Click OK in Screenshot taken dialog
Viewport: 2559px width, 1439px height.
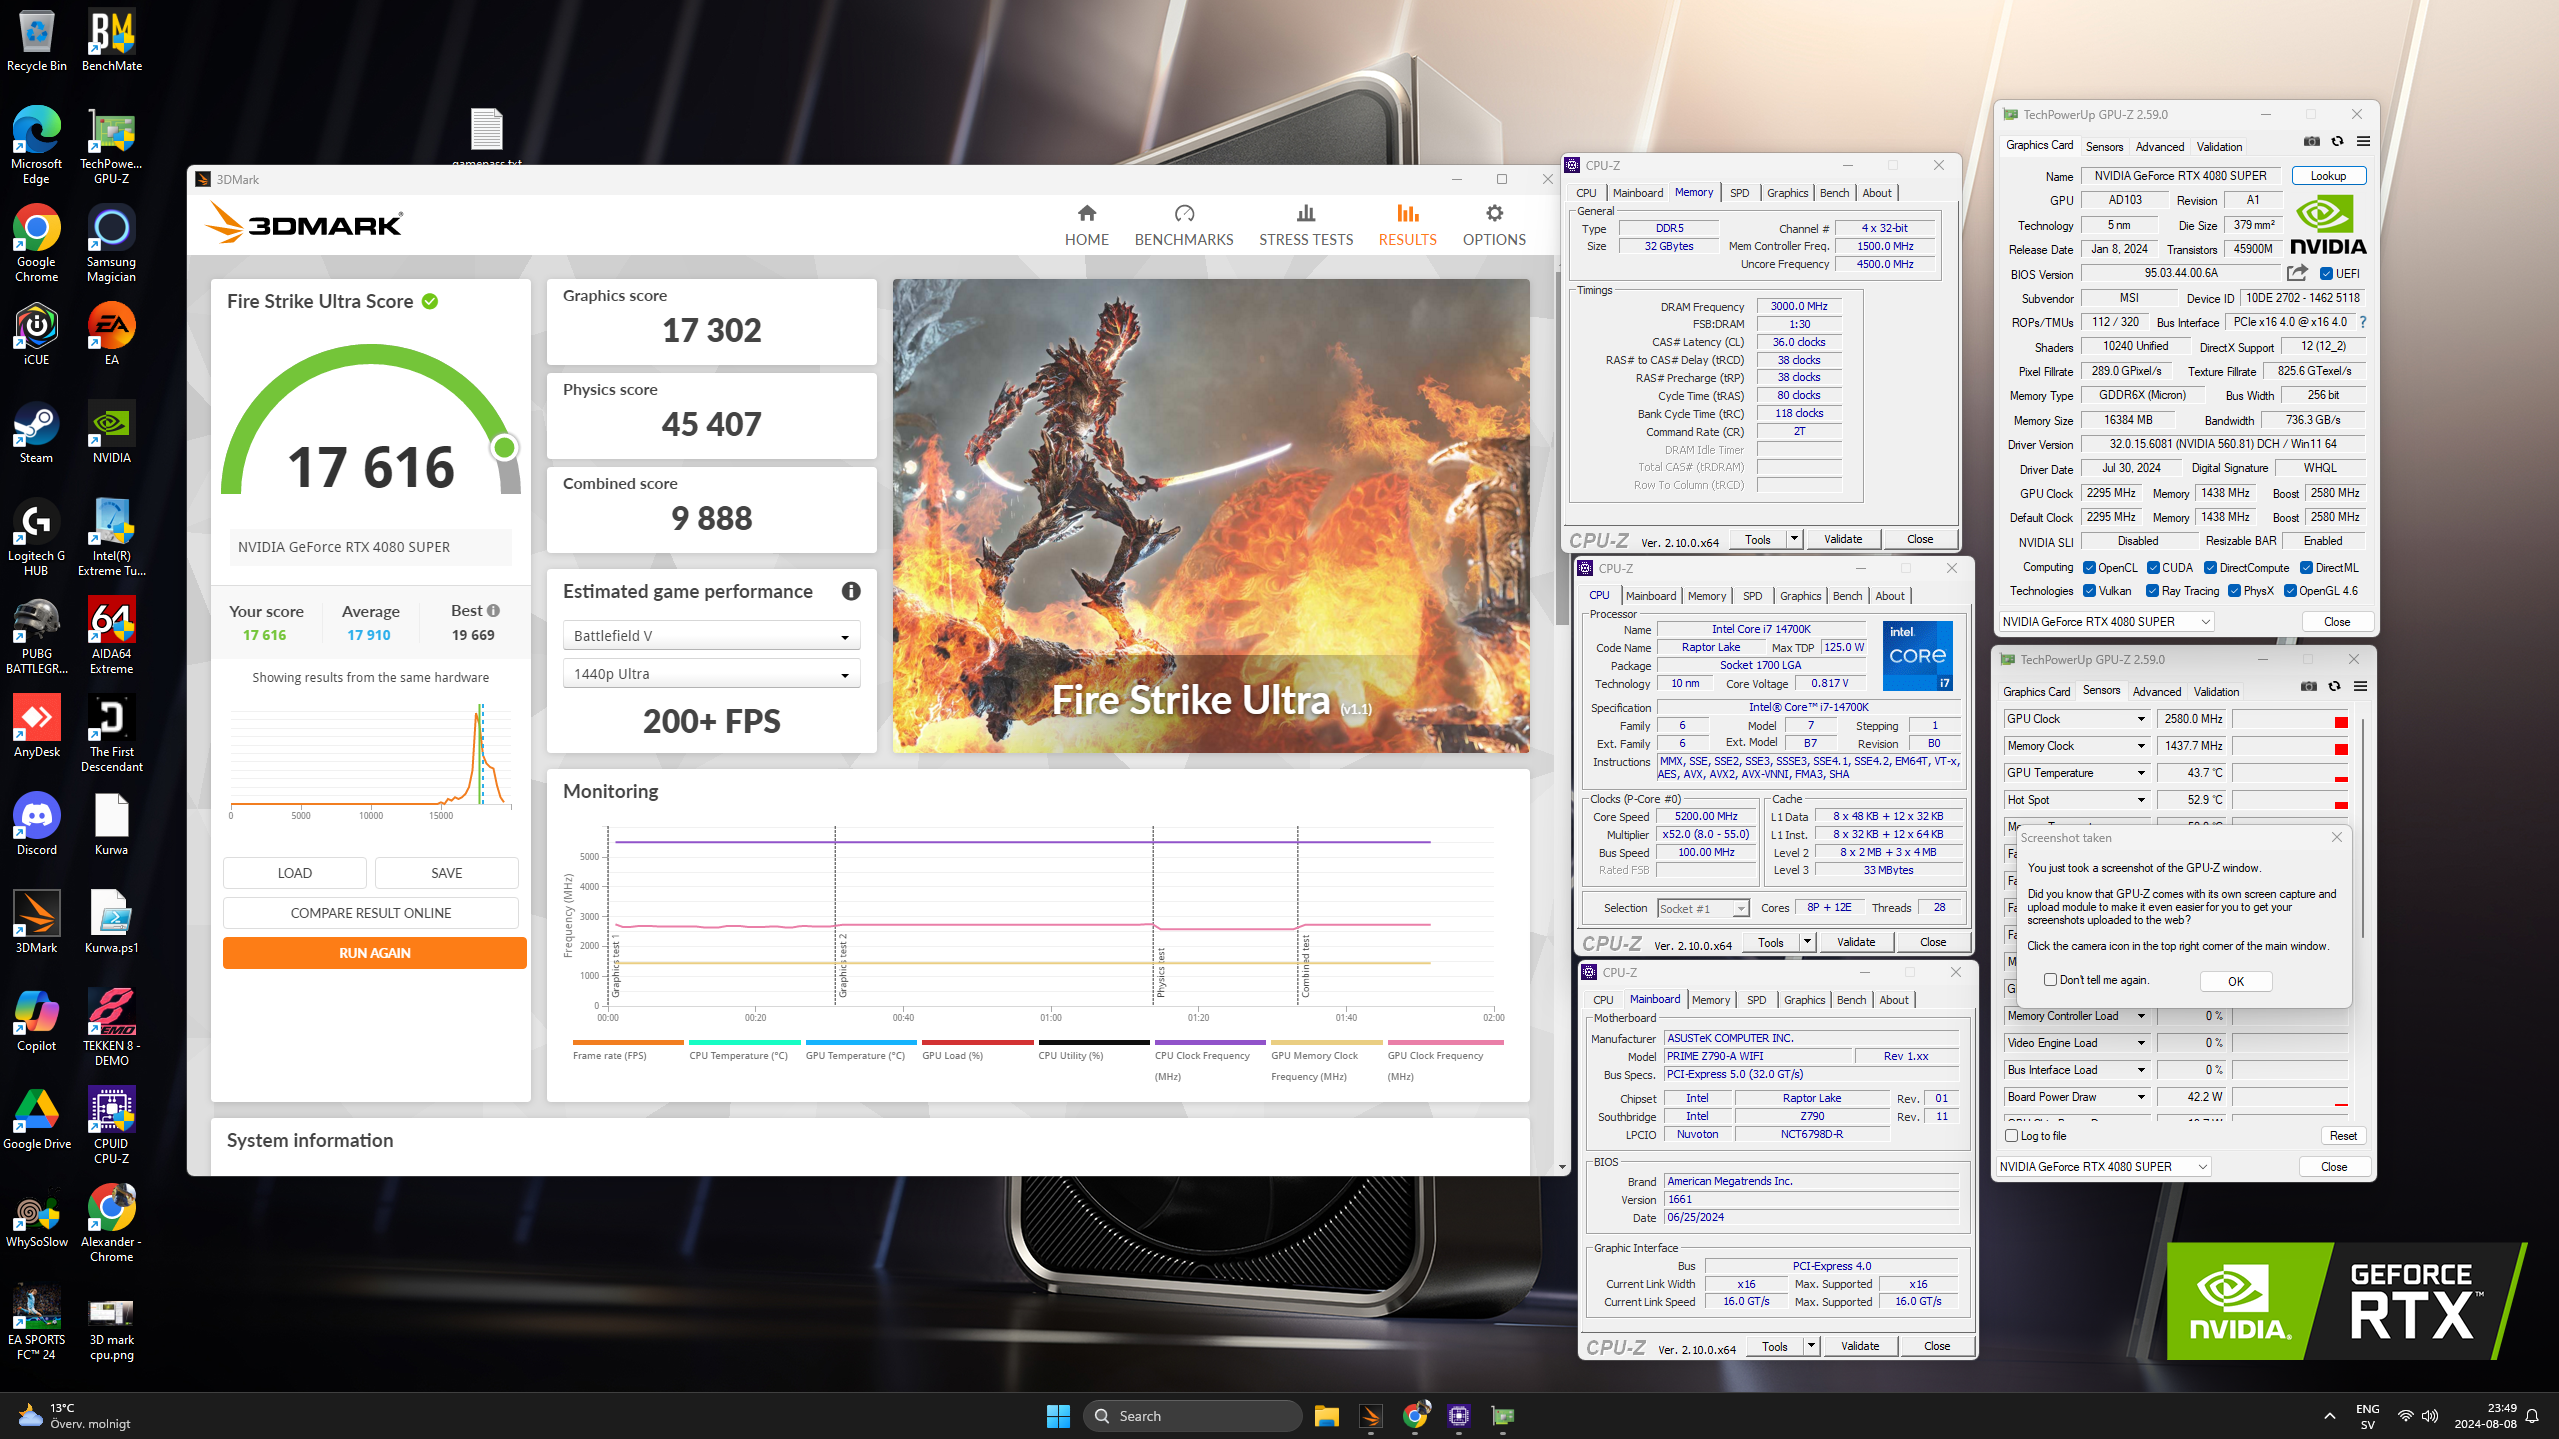2236,981
